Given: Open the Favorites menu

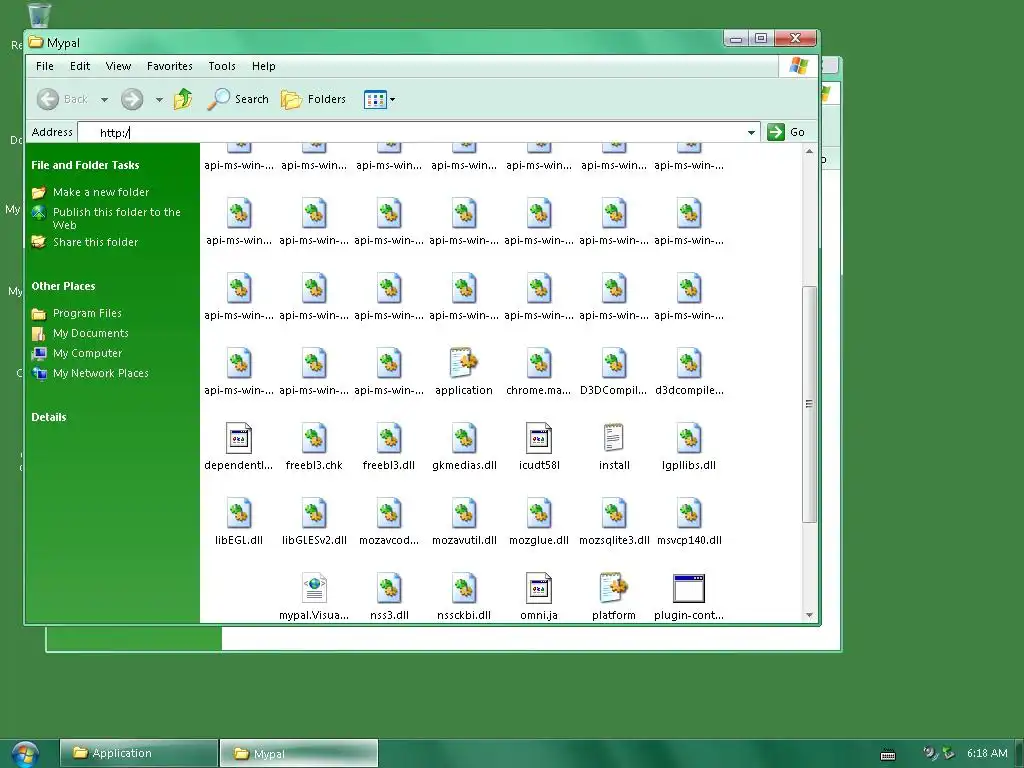Looking at the screenshot, I should [x=170, y=66].
